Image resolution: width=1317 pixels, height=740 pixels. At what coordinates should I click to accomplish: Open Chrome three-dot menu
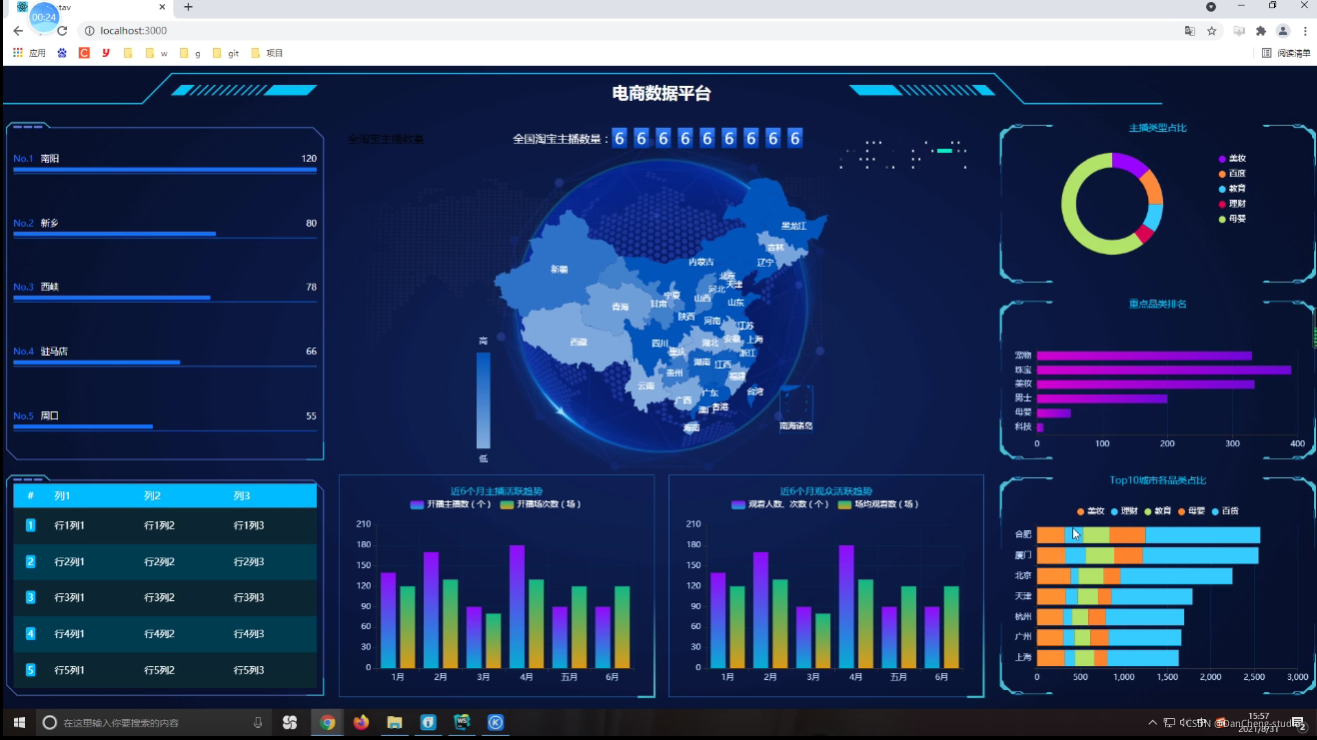(1305, 31)
